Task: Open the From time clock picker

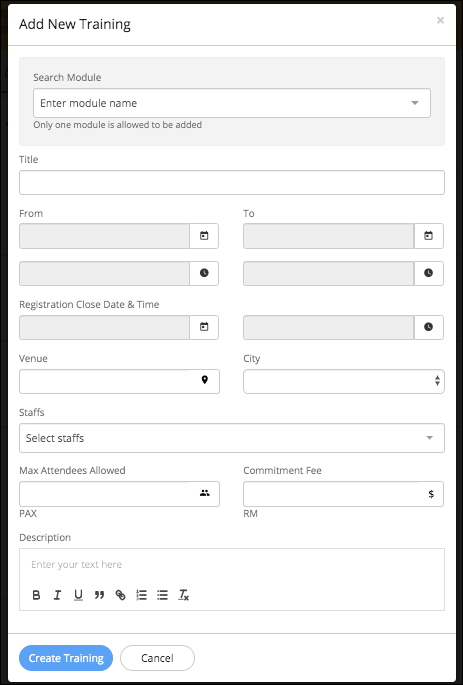Action: pyautogui.click(x=204, y=273)
